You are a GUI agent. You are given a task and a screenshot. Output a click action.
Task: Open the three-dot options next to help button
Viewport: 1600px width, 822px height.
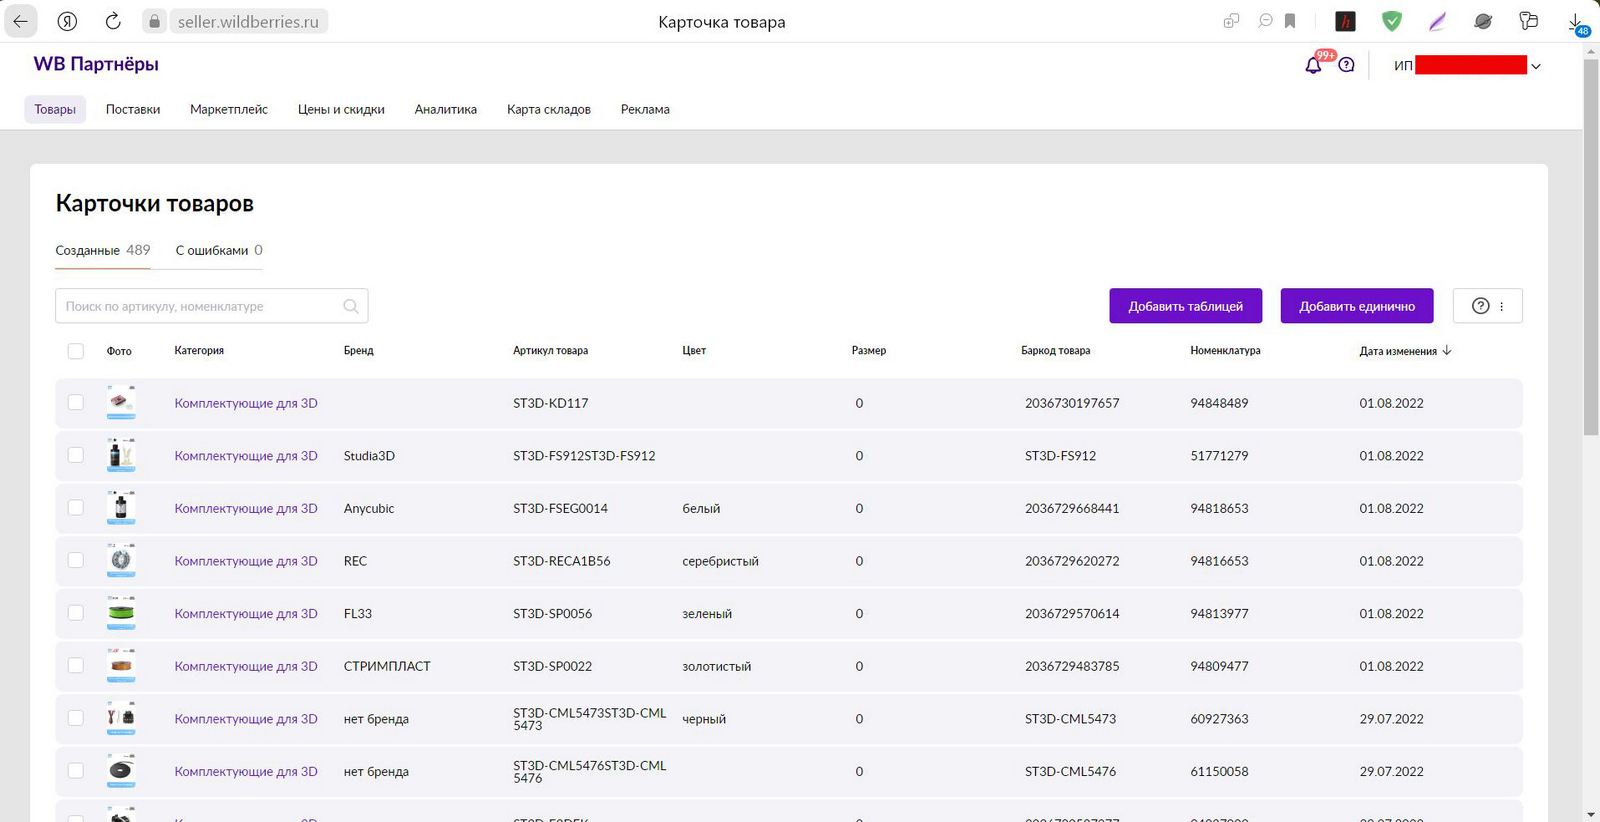(1502, 306)
